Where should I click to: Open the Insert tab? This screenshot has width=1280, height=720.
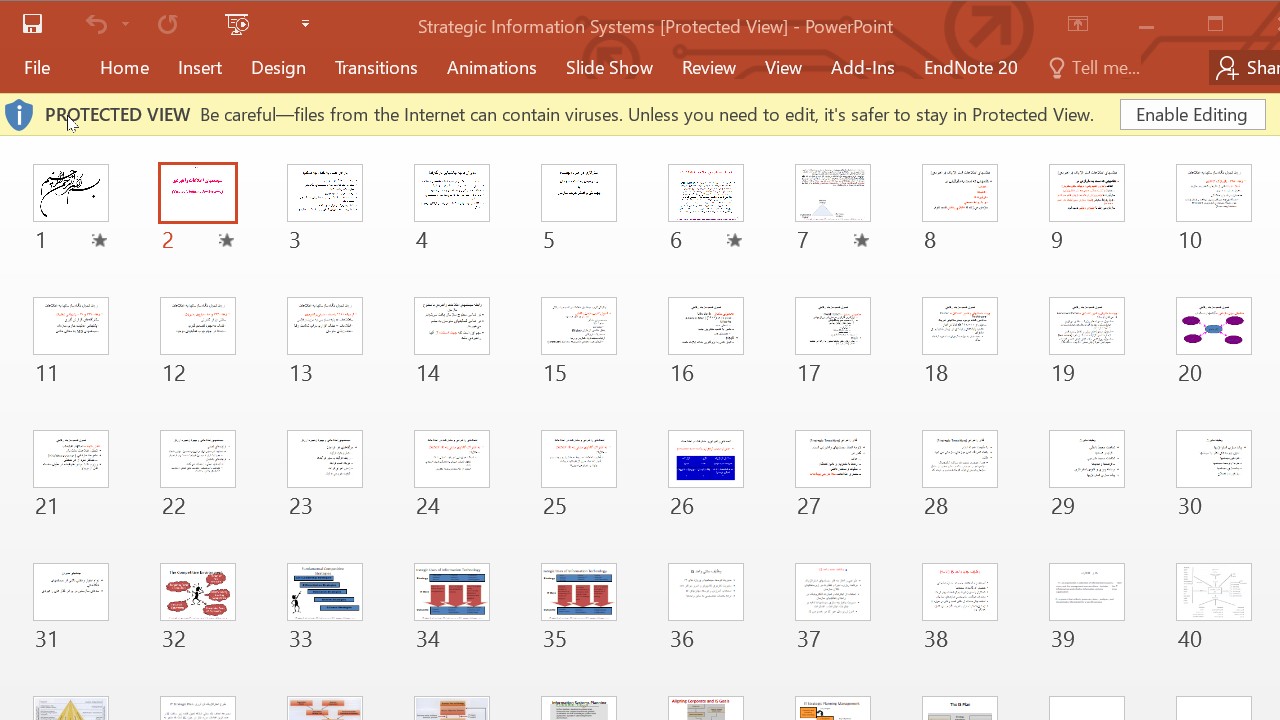point(200,68)
